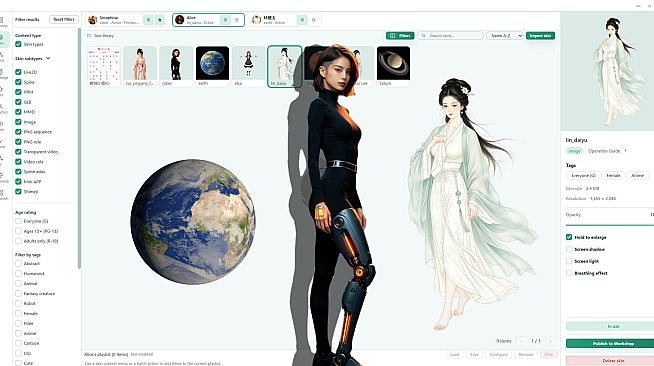Uncheck the Live2D subtype filter
Screen dimensions: 654x366
tap(18, 72)
